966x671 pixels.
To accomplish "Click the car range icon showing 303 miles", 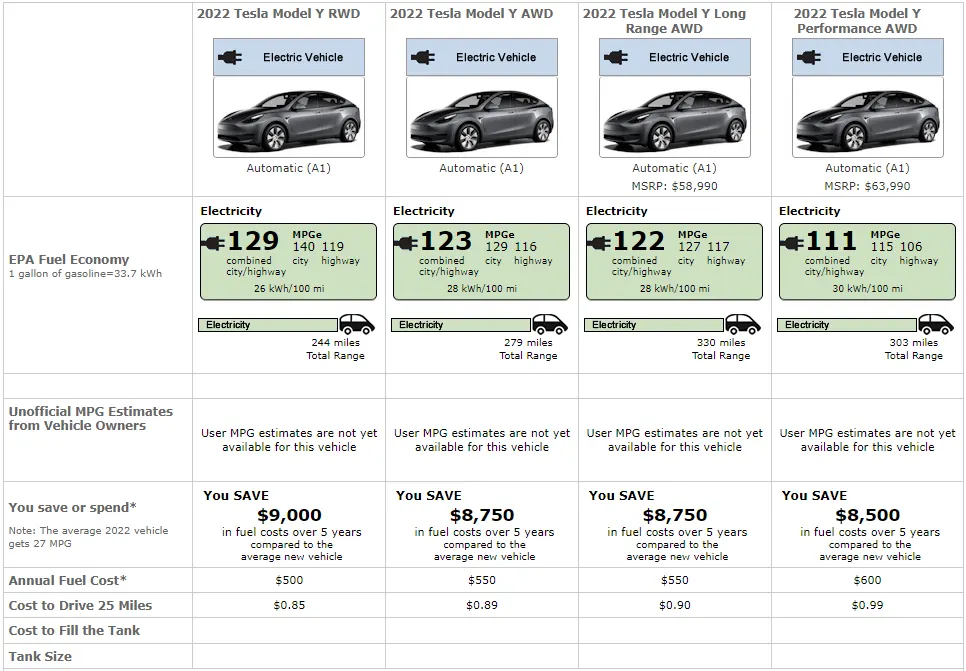I will [x=936, y=324].
